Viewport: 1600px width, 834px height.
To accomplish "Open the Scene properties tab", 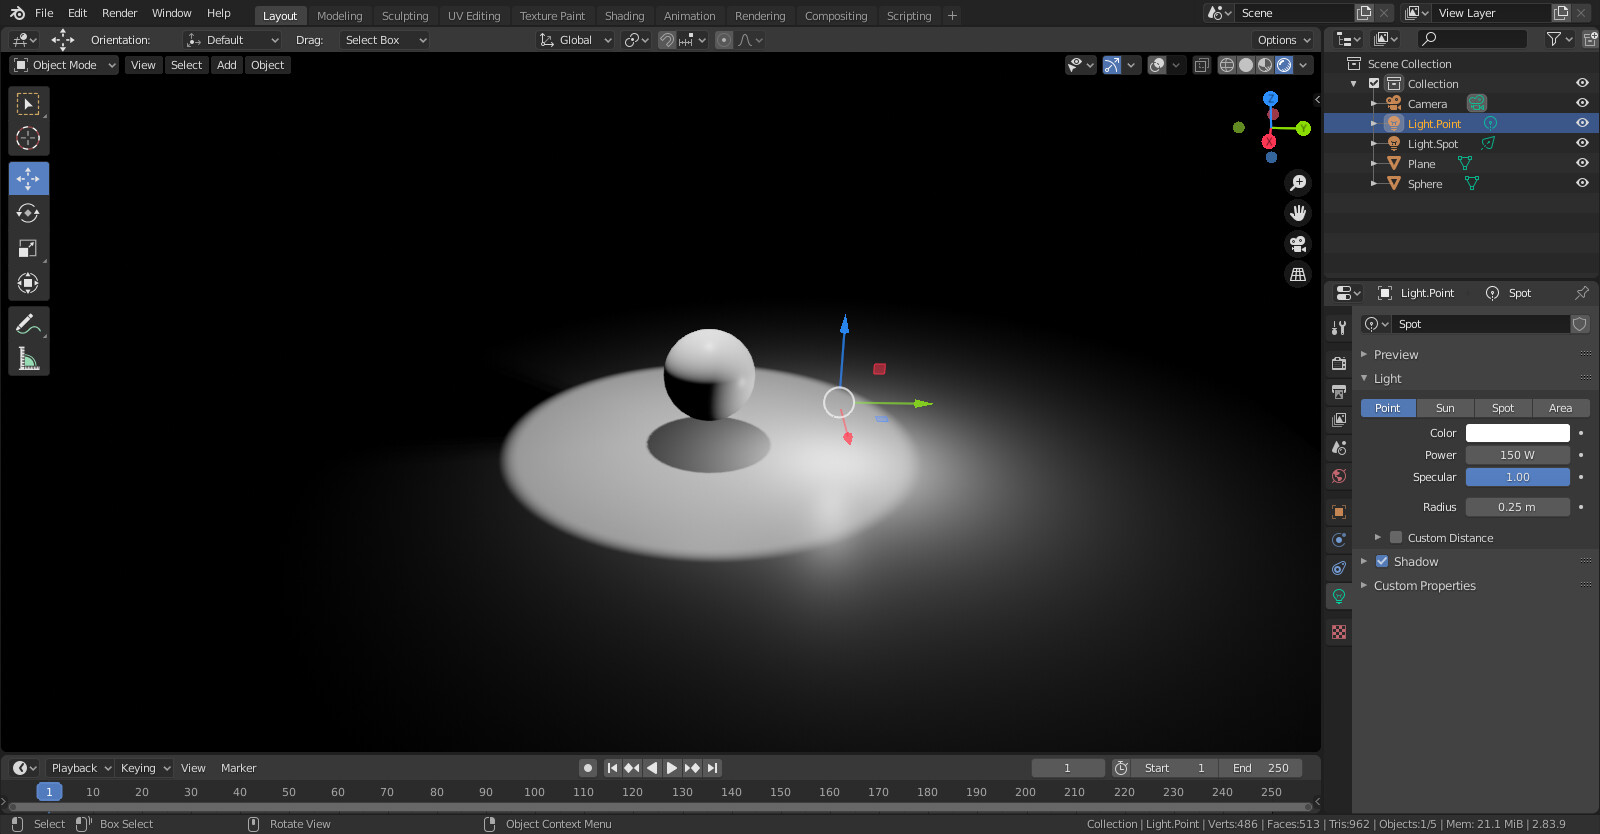I will tap(1339, 448).
